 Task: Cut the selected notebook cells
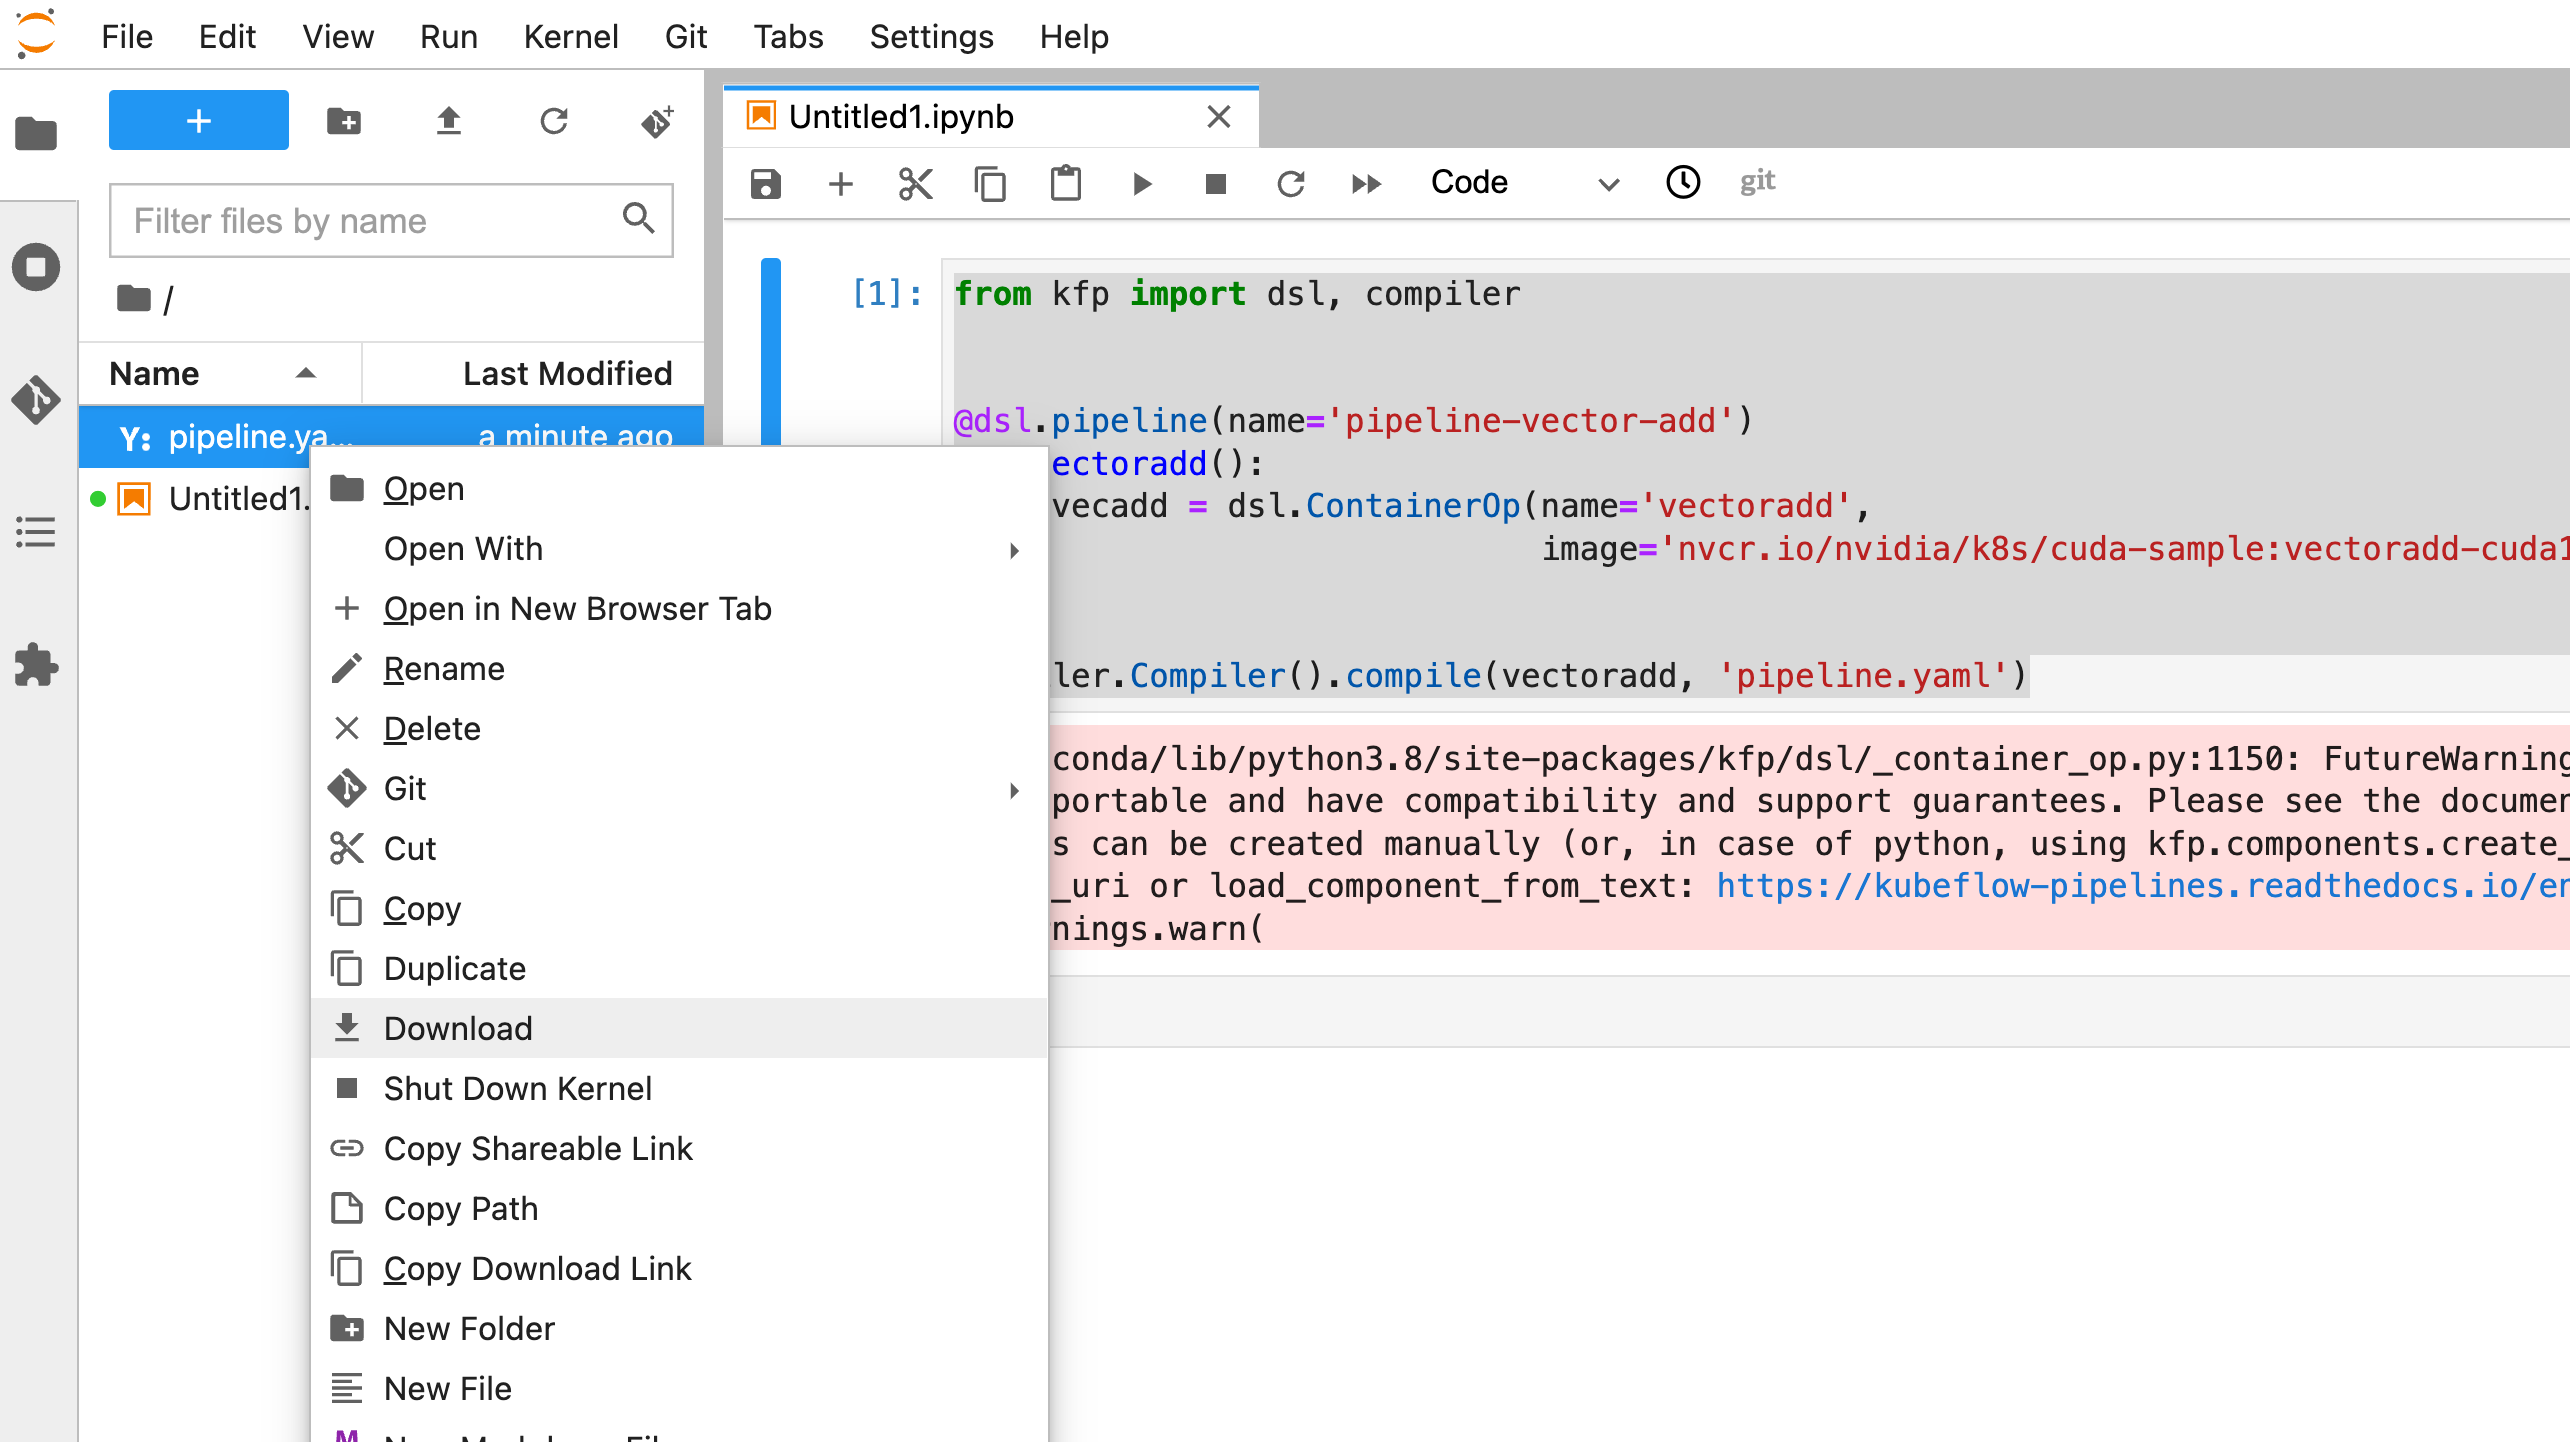coord(915,183)
